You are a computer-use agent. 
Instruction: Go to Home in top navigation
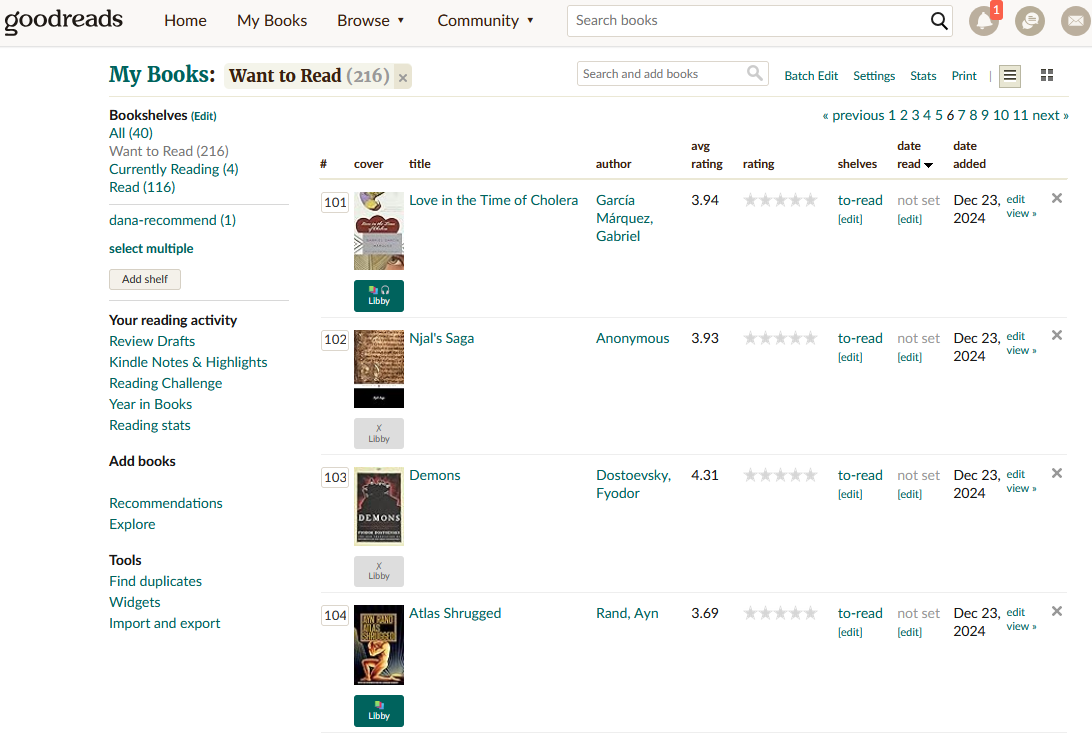click(185, 21)
